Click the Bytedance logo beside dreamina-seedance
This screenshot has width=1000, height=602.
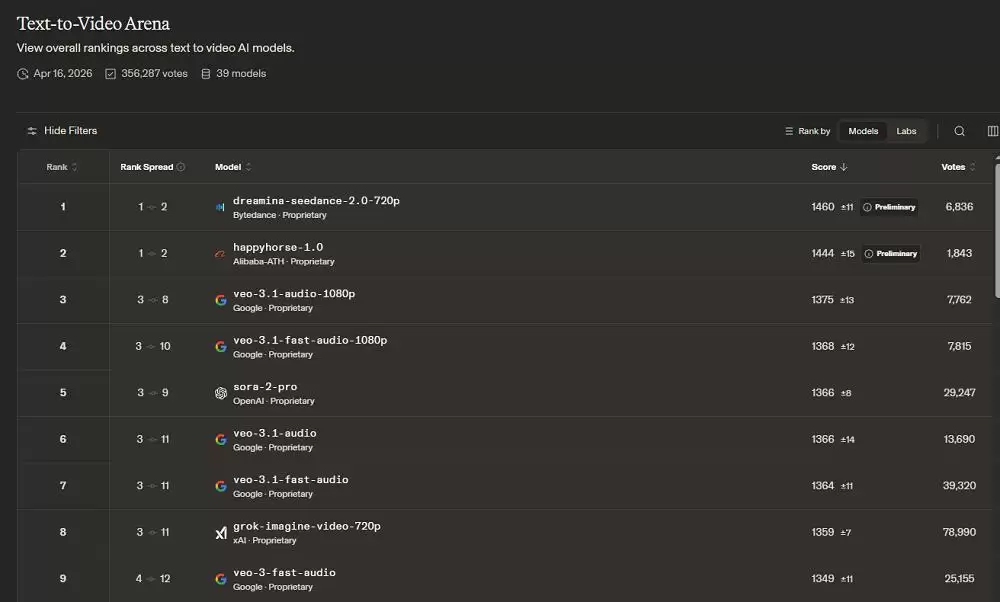coord(220,207)
